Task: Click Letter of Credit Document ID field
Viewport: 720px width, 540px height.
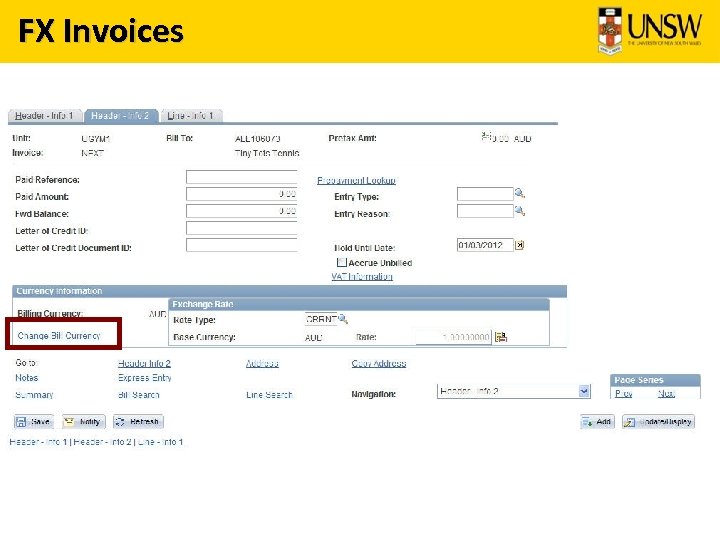Action: click(242, 245)
